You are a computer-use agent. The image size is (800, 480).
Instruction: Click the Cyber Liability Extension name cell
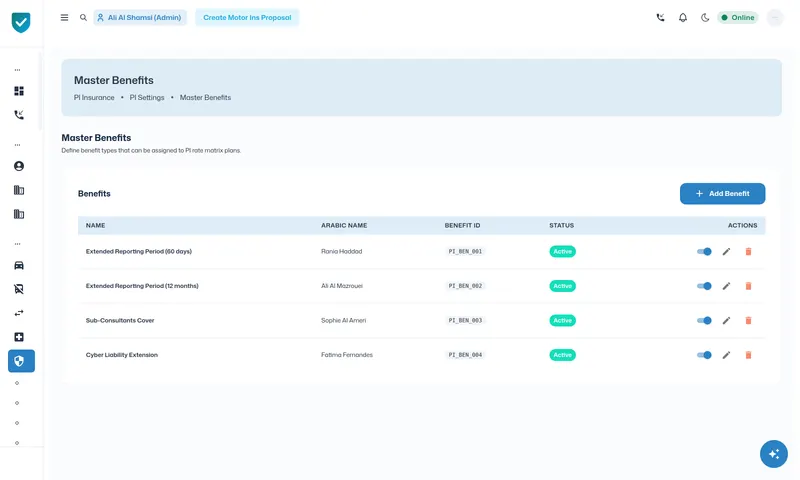click(x=121, y=355)
